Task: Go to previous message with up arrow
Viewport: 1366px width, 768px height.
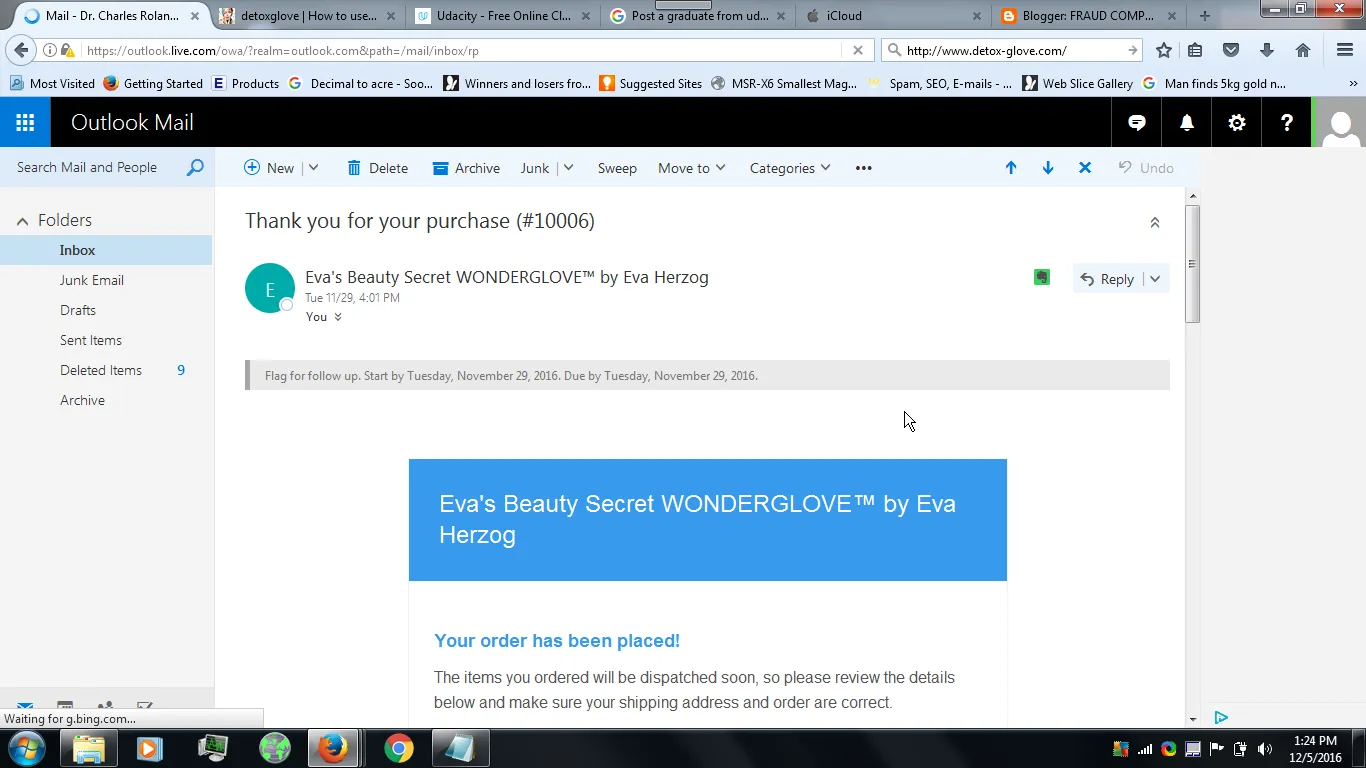Action: click(x=1011, y=168)
